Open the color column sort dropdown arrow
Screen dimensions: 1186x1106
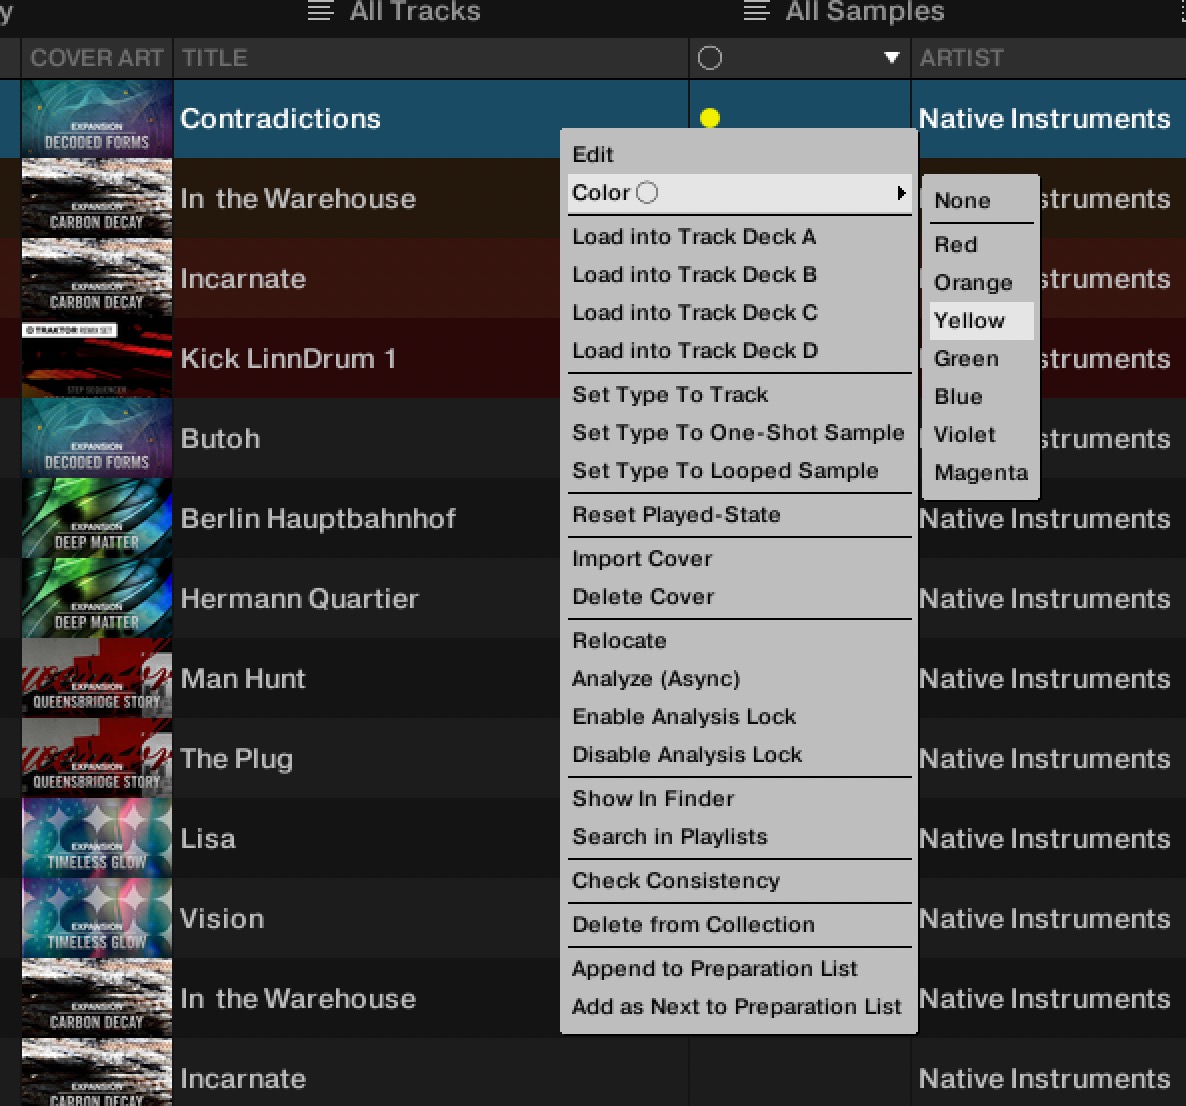890,58
